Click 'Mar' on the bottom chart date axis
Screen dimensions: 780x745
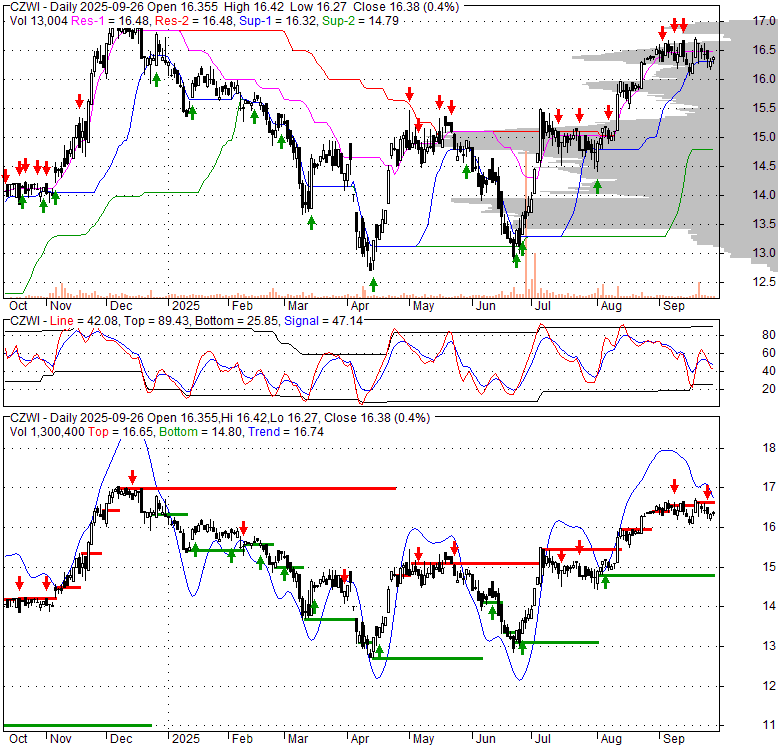click(297, 739)
